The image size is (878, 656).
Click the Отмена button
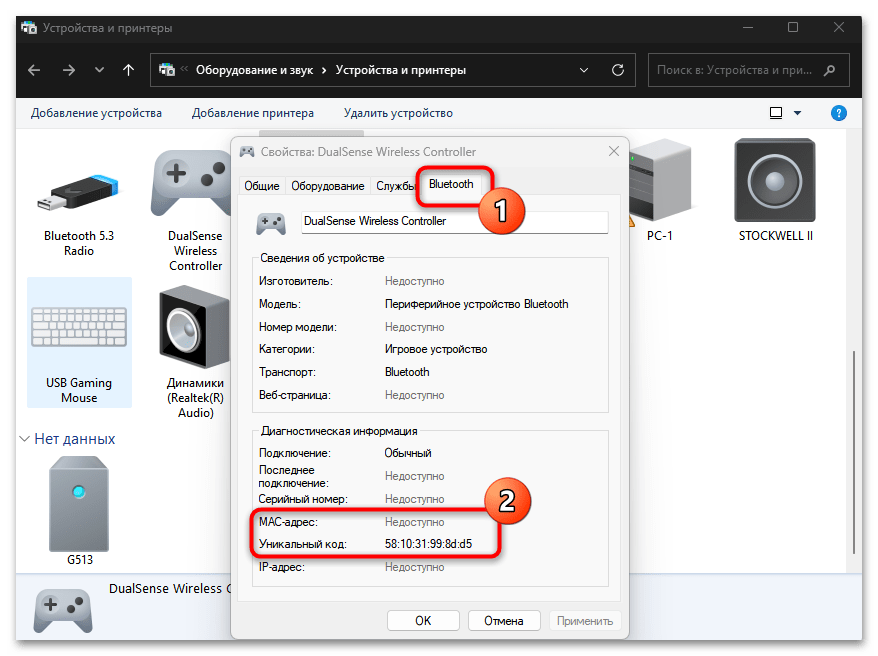[504, 621]
